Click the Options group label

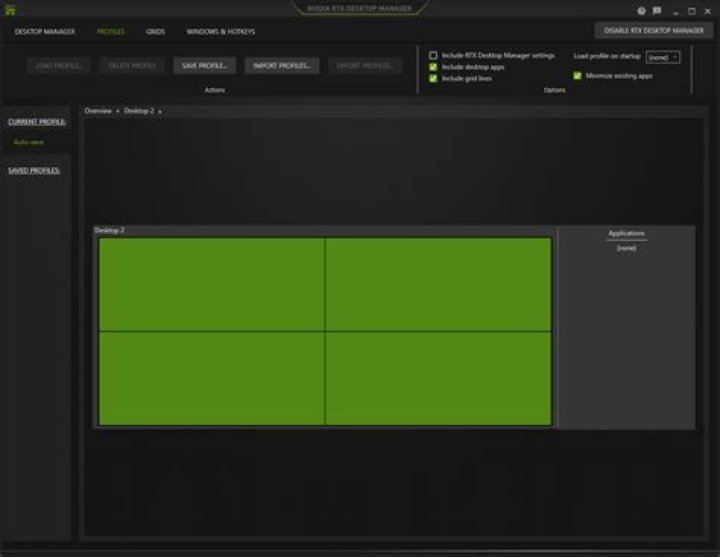point(554,90)
